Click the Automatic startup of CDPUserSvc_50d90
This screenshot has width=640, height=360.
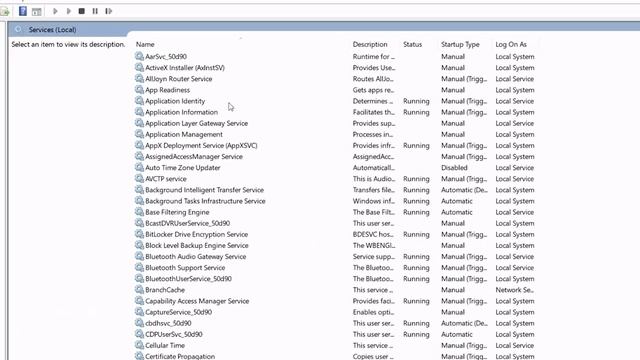coord(456,334)
